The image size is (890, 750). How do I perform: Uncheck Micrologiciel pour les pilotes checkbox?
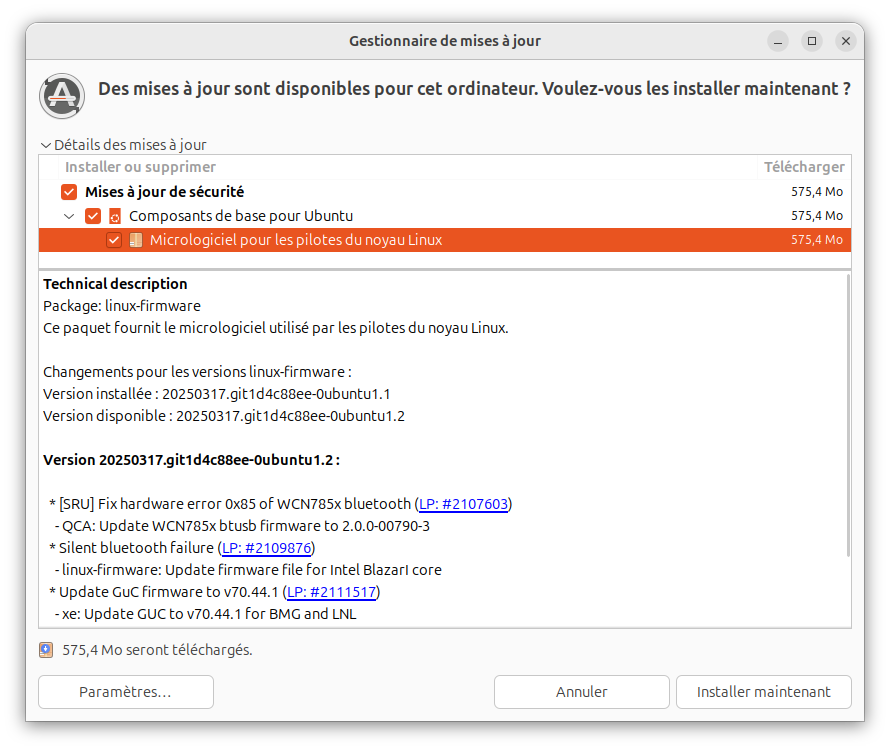pos(114,240)
